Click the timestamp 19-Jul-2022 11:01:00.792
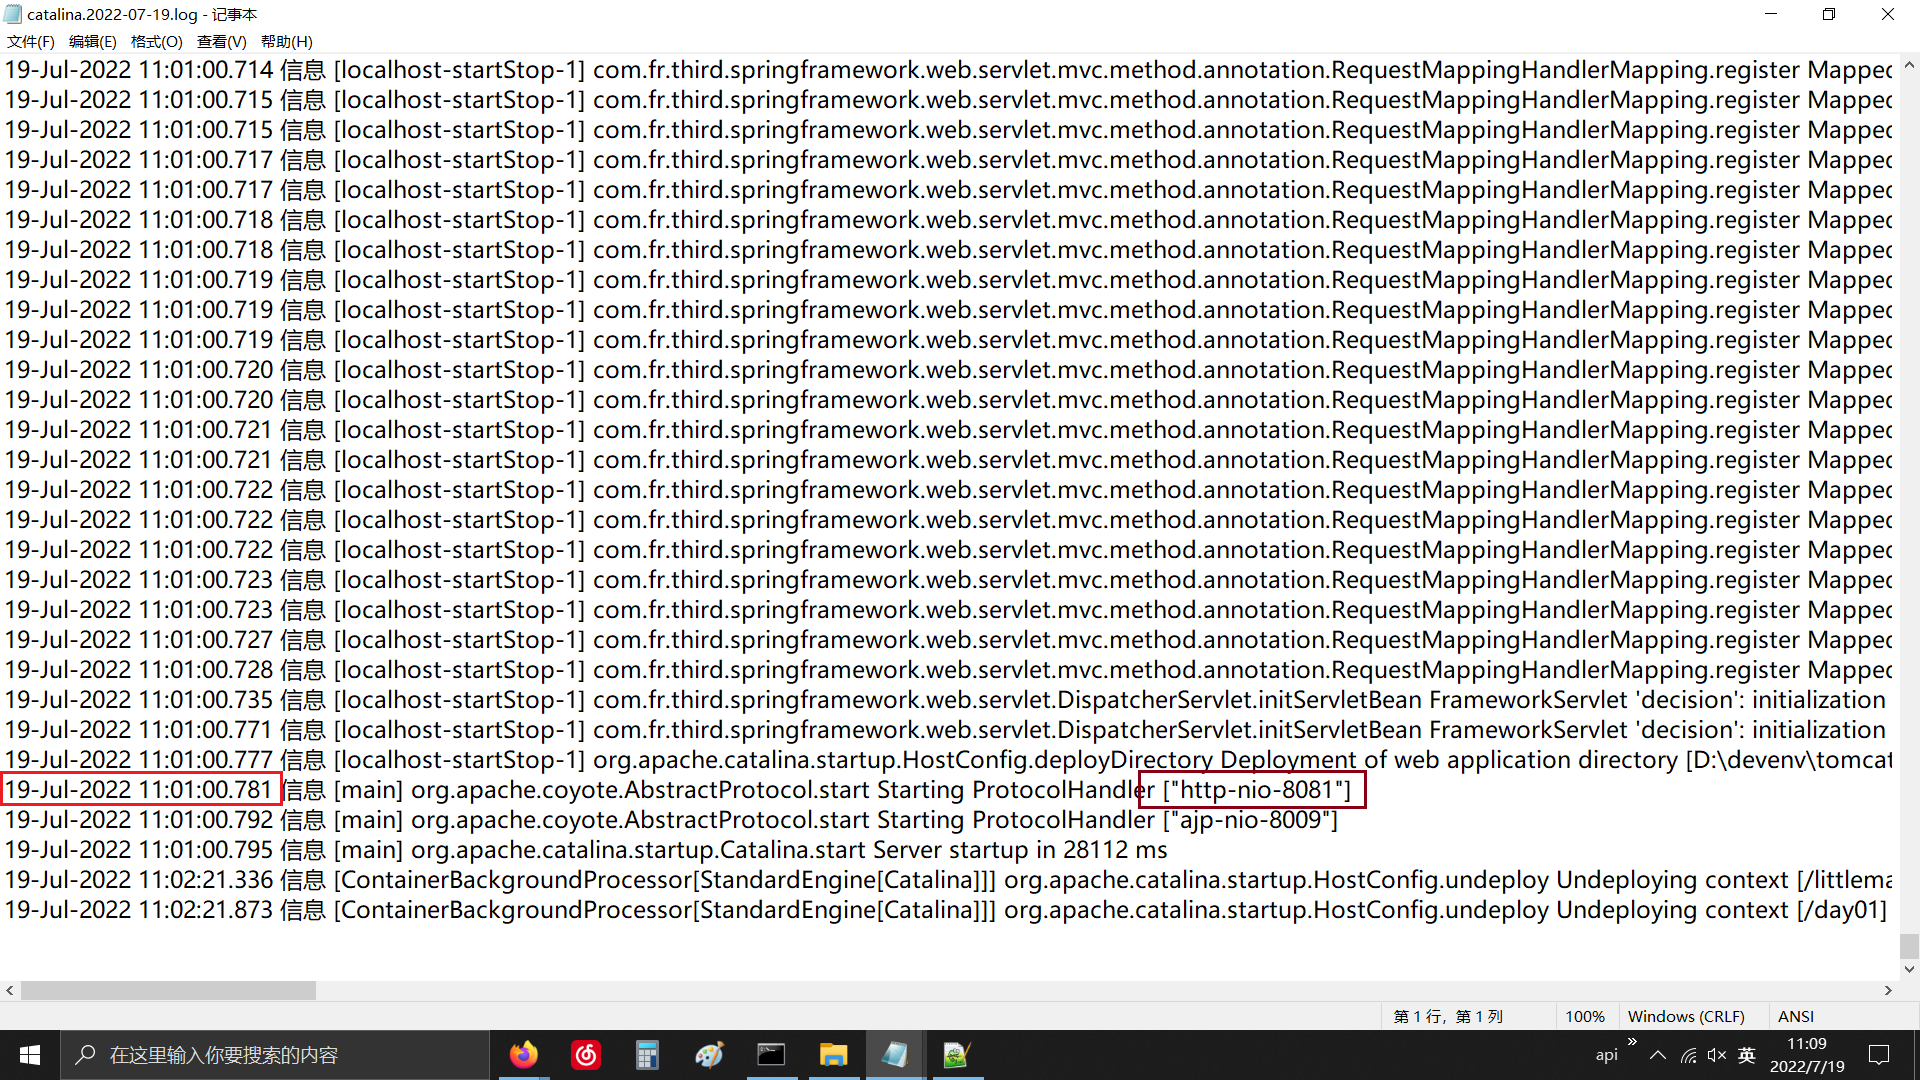 (x=139, y=820)
